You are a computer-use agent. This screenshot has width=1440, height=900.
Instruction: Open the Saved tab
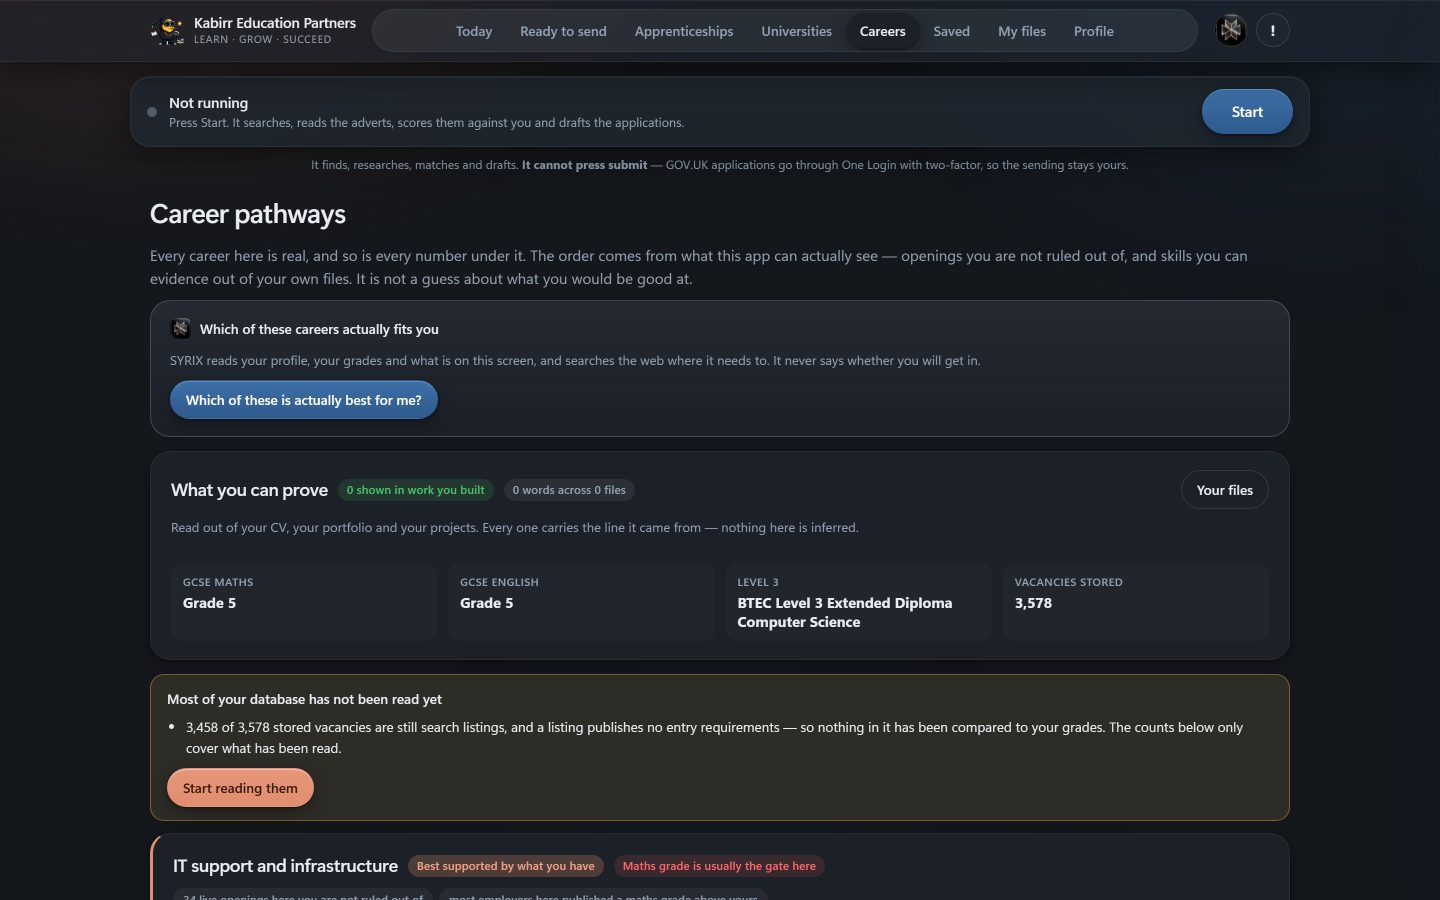tap(952, 31)
